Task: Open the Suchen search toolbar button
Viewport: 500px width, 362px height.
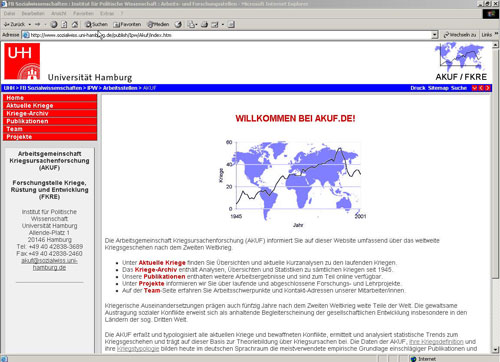Action: (x=96, y=24)
